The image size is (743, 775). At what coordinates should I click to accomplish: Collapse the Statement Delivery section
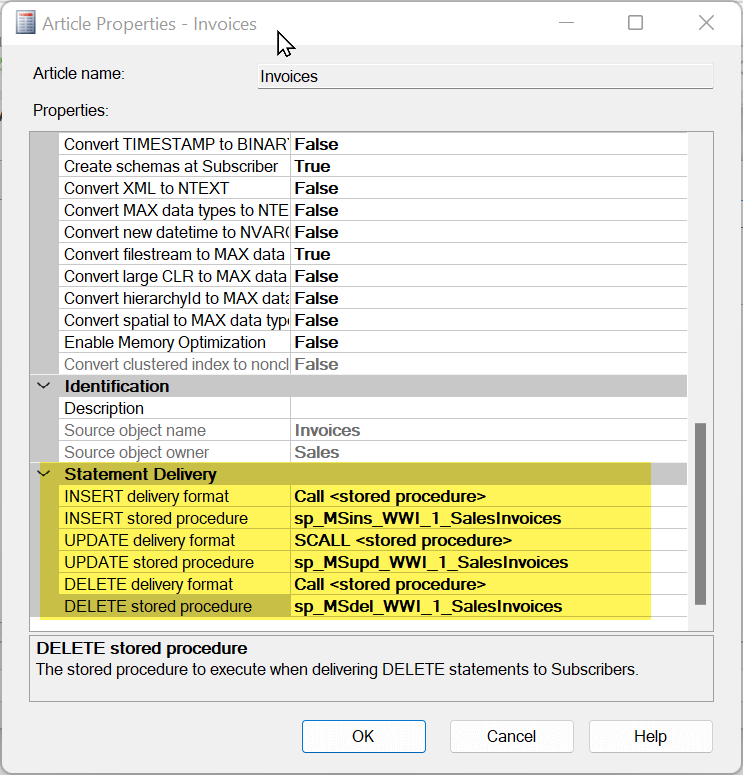(x=44, y=474)
